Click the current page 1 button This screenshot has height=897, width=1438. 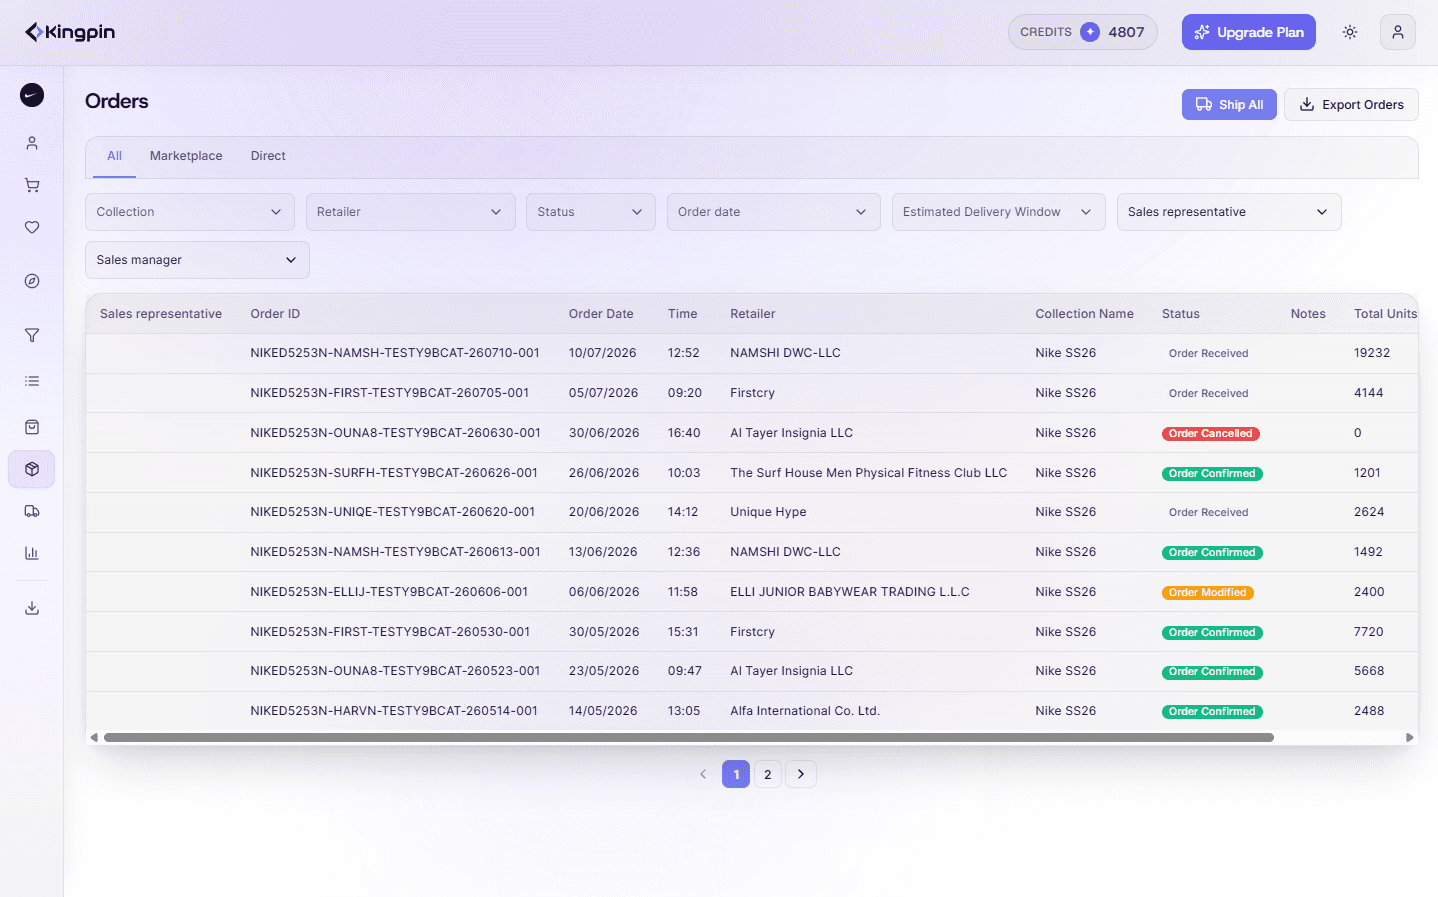click(x=736, y=774)
